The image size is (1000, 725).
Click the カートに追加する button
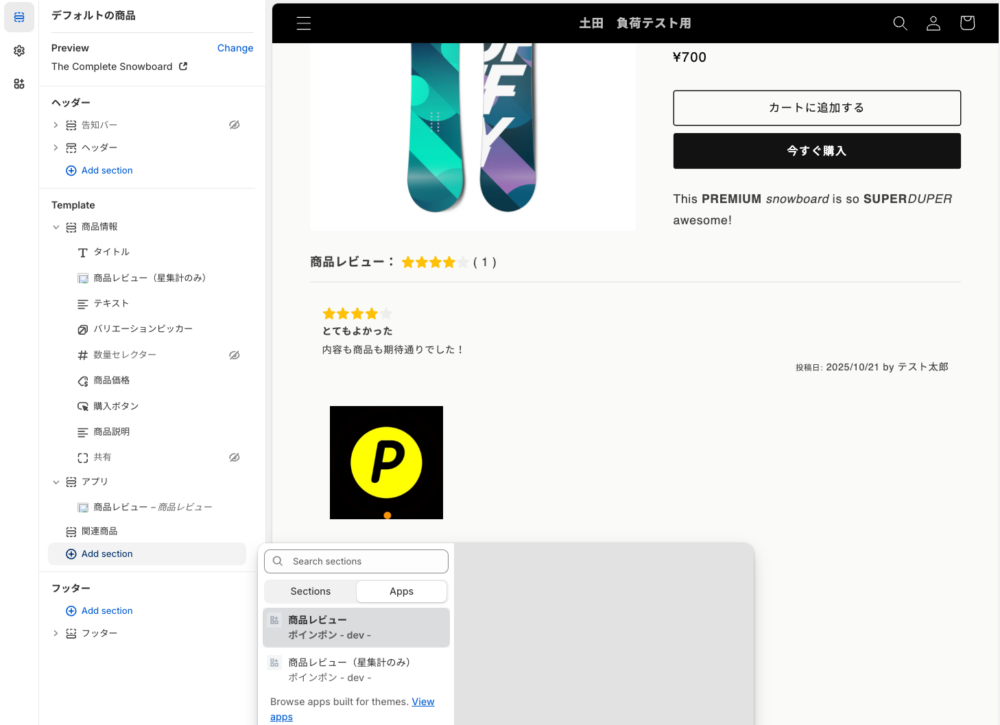816,108
